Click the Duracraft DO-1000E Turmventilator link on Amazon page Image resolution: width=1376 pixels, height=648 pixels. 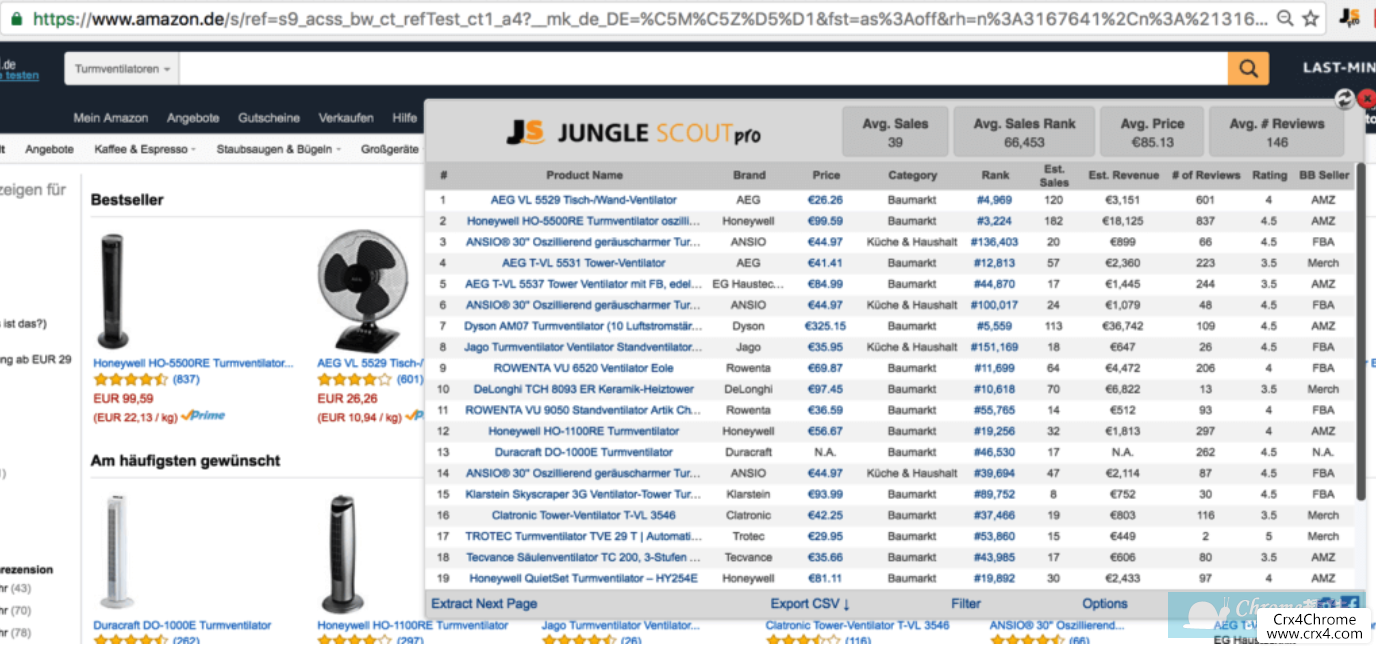(x=182, y=626)
